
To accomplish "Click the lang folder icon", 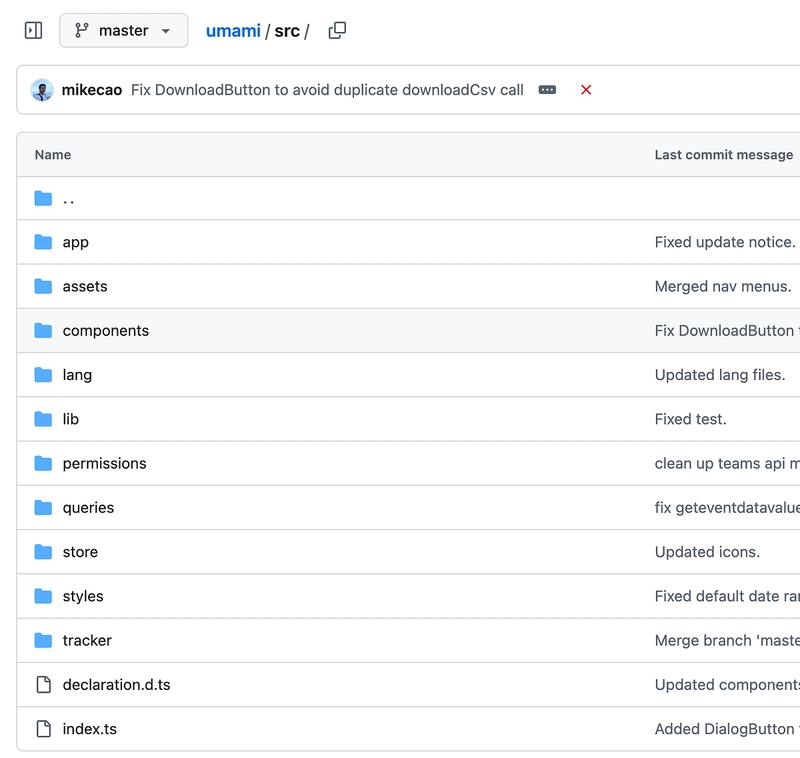I will point(43,375).
